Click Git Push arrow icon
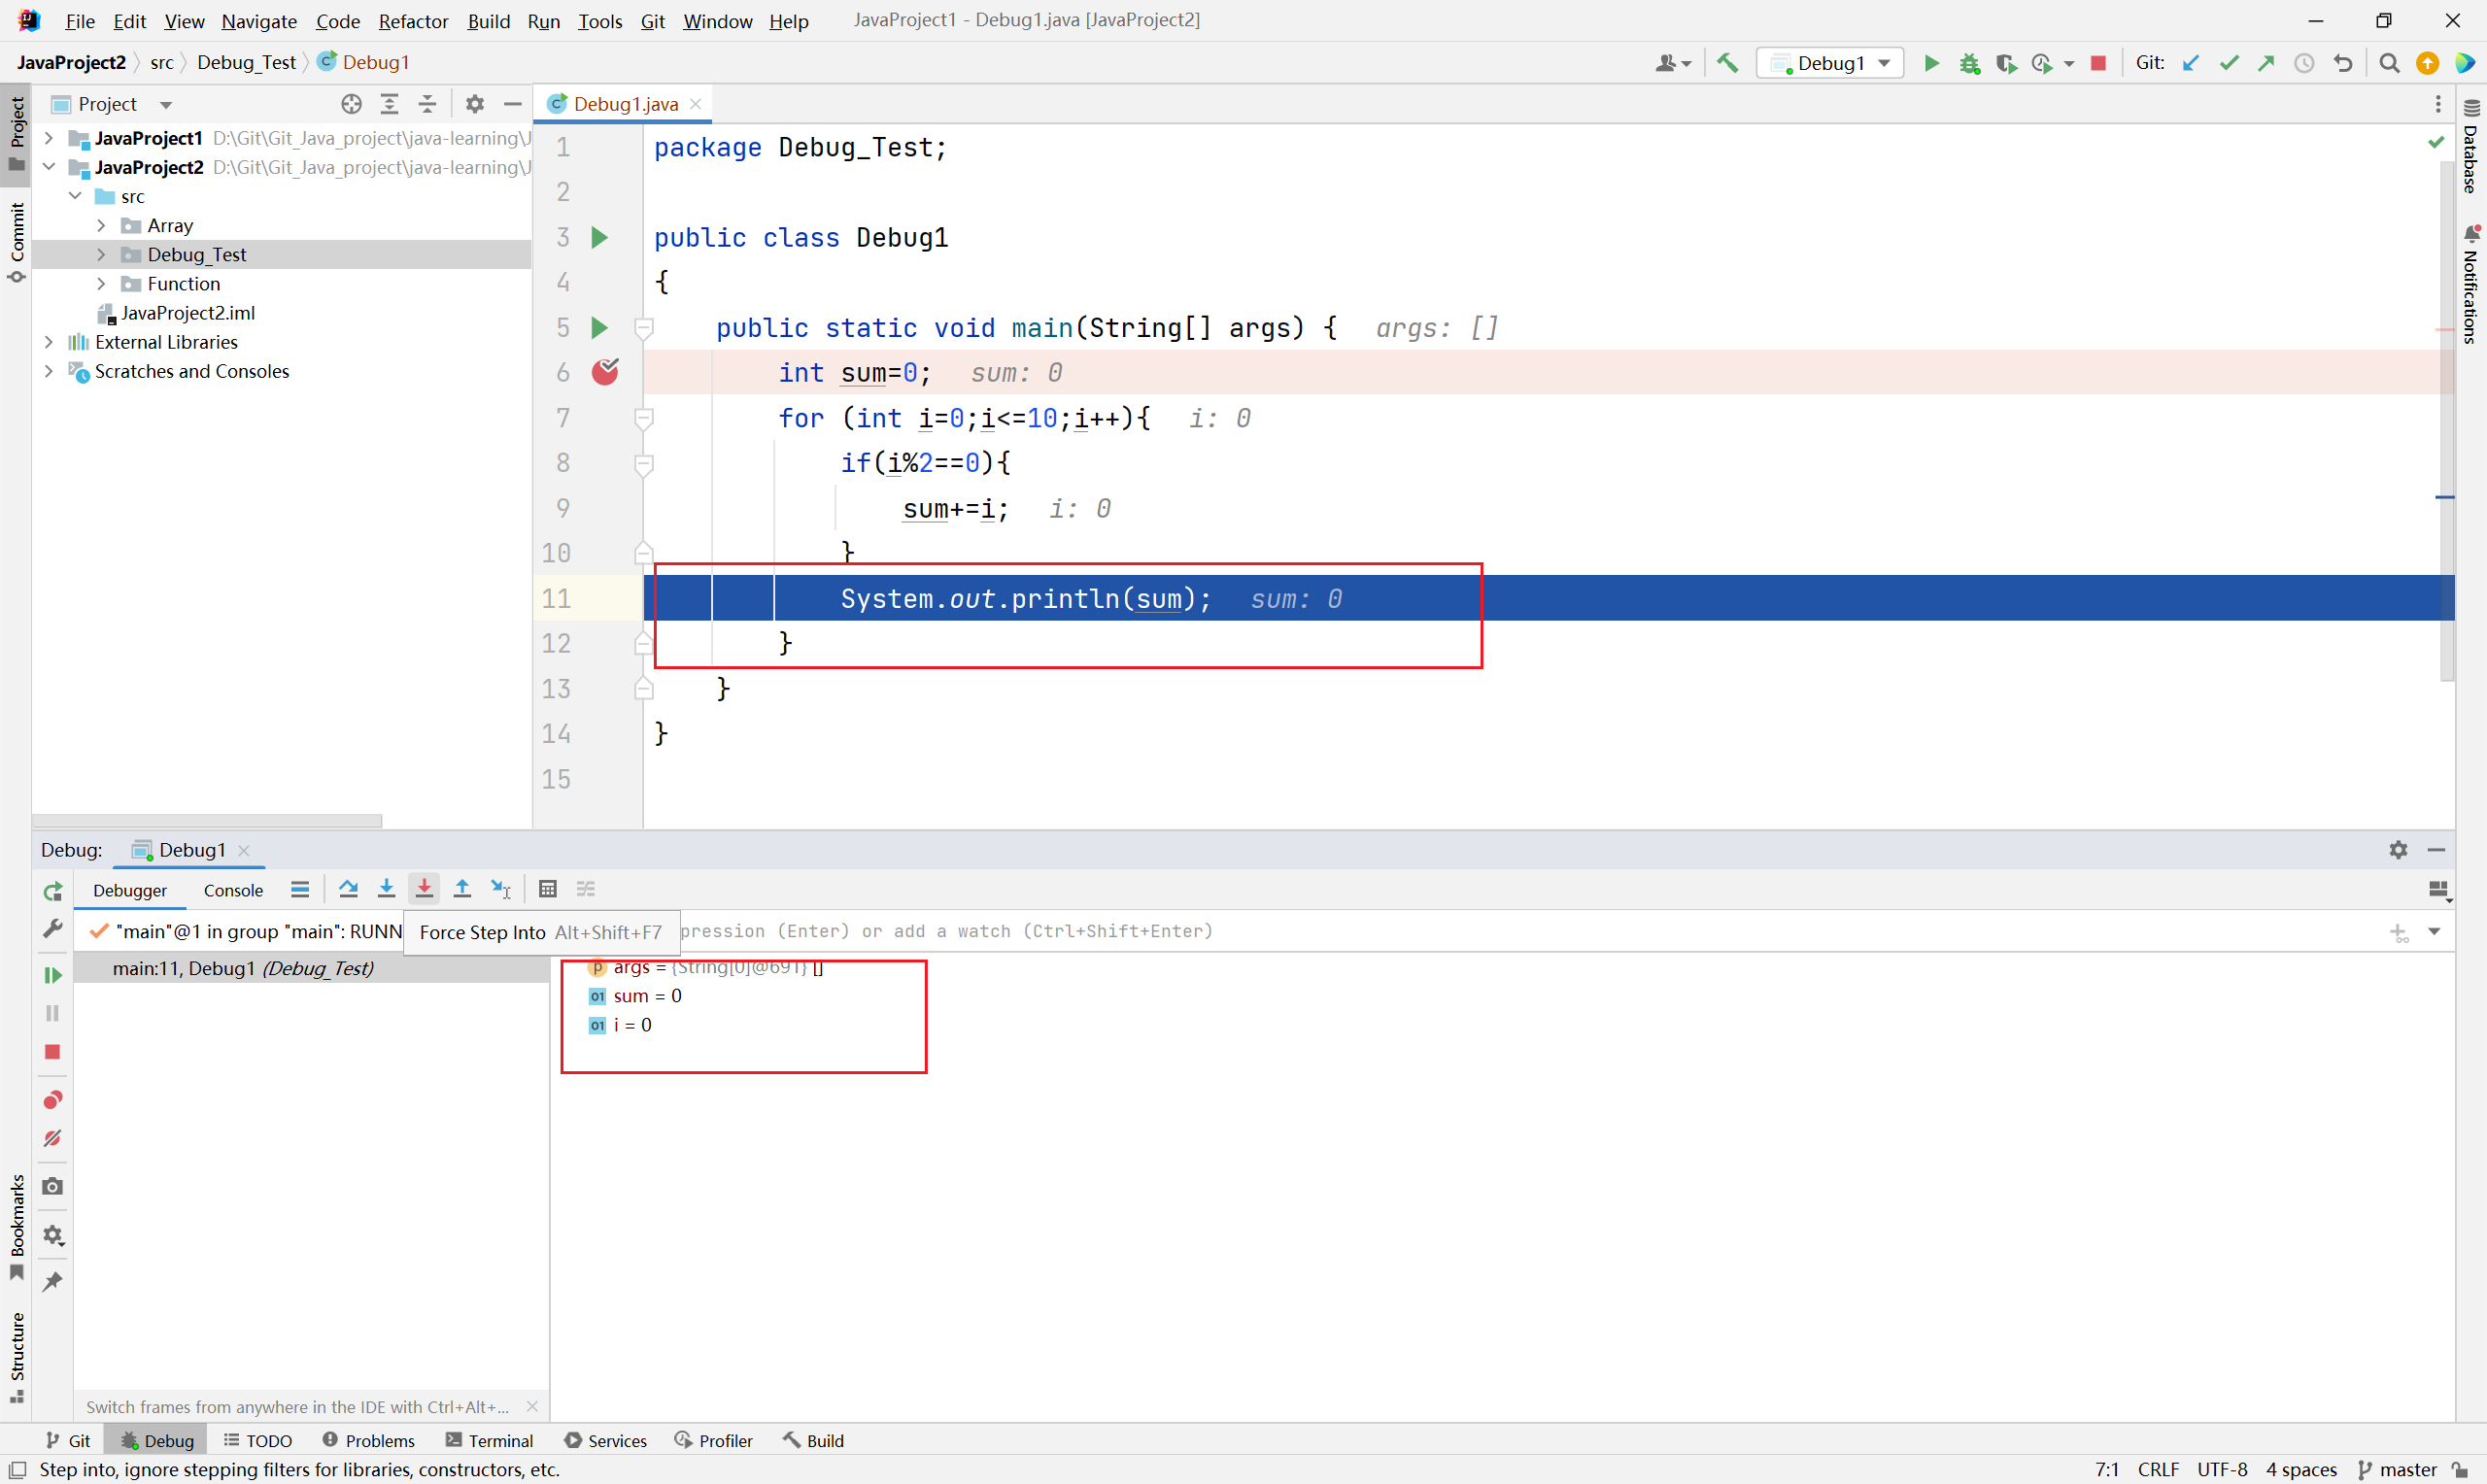This screenshot has height=1484, width=2487. 2266,63
